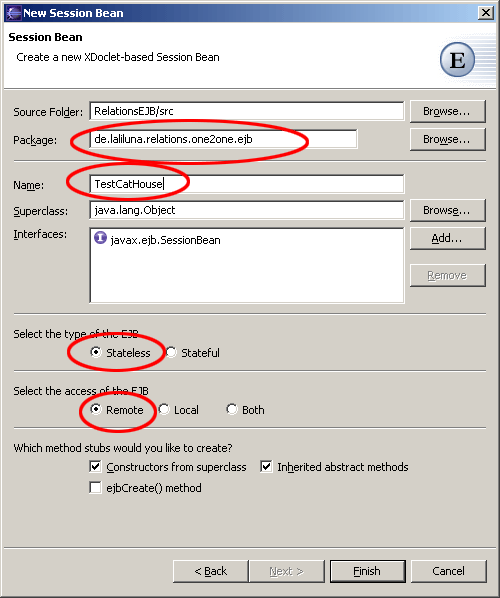
Task: Click the Eclipse icon in title bar
Action: coord(14,13)
